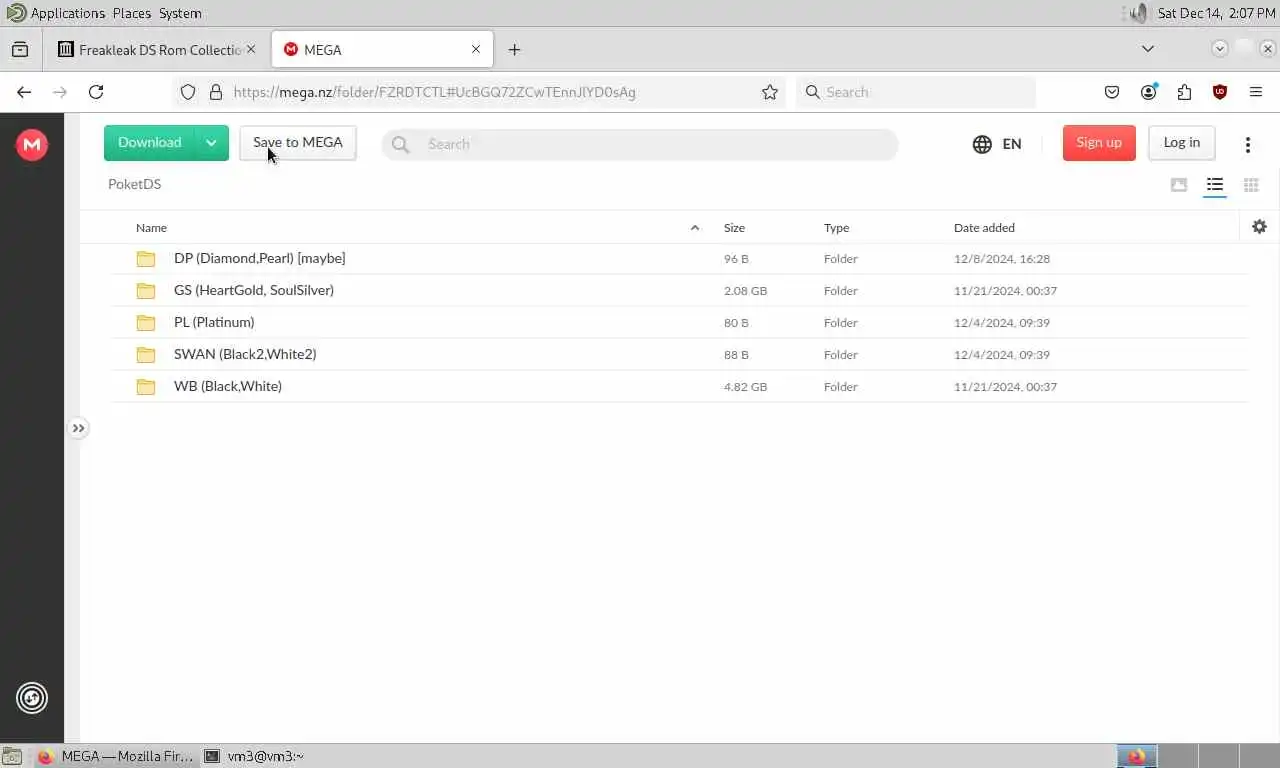The image size is (1280, 768).
Task: Sort by the Type column header
Action: (836, 228)
